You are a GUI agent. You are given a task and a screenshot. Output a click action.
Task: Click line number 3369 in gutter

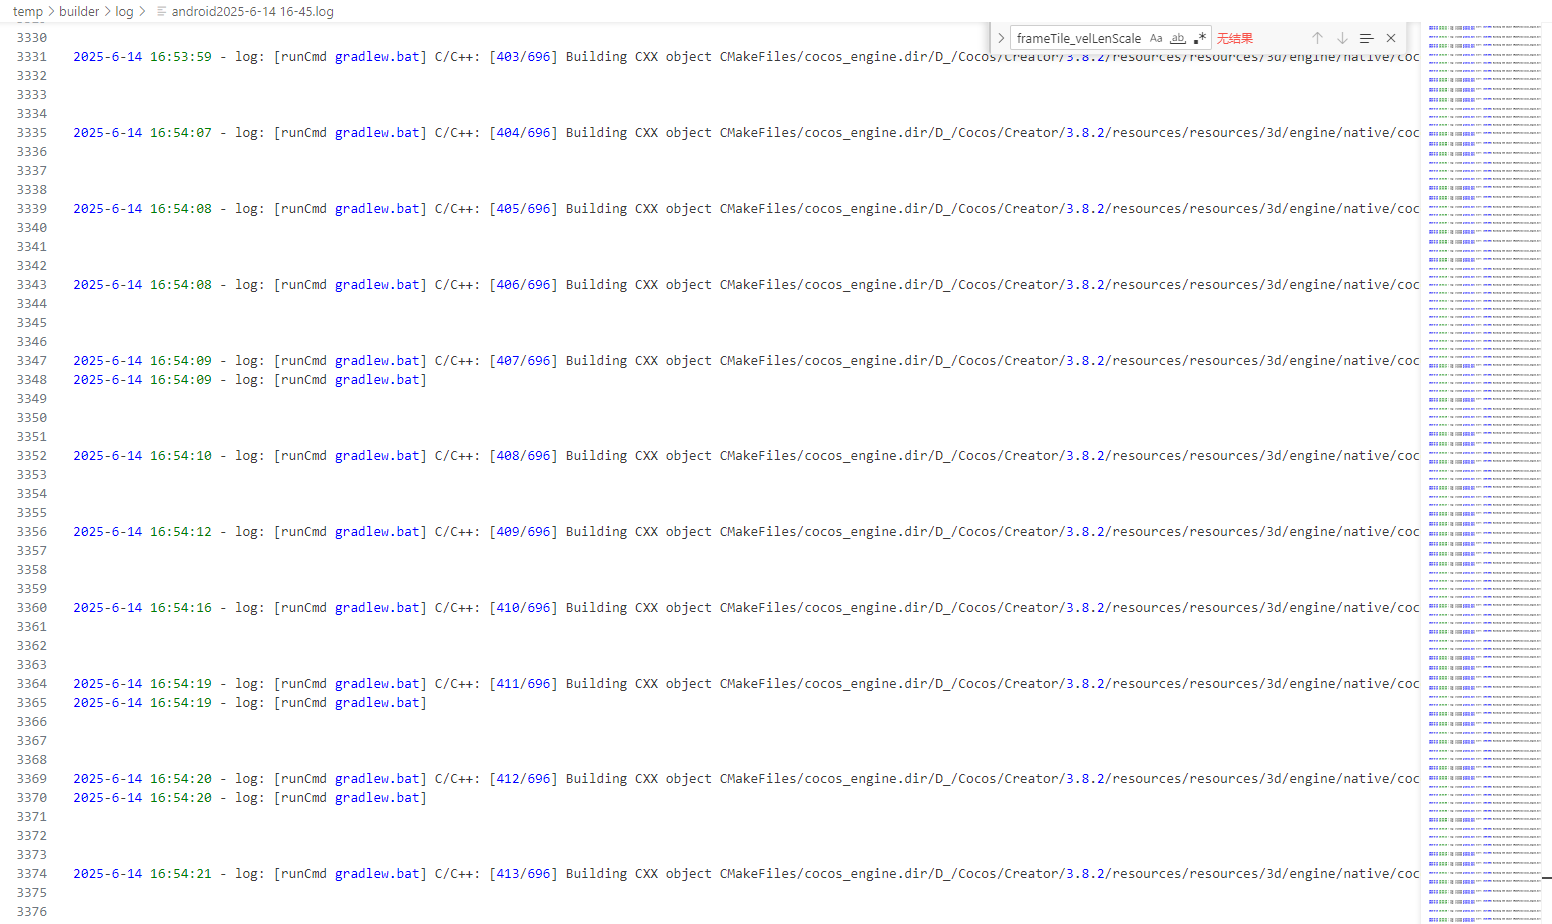coord(32,779)
